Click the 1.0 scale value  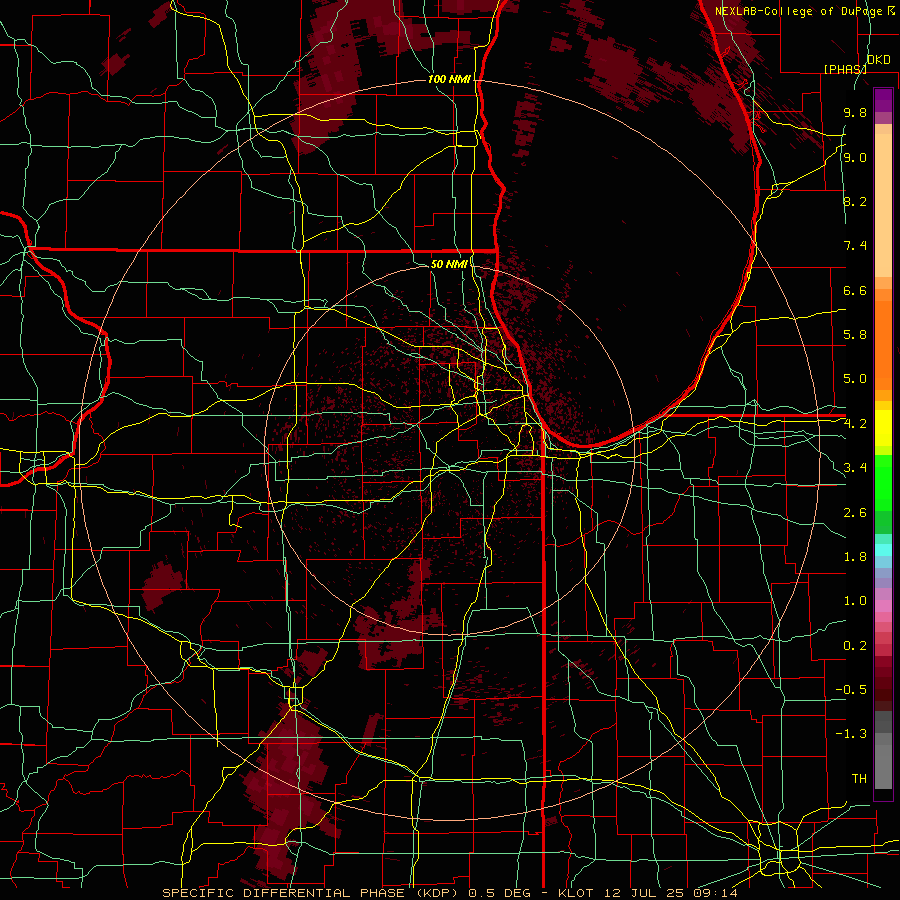point(855,601)
